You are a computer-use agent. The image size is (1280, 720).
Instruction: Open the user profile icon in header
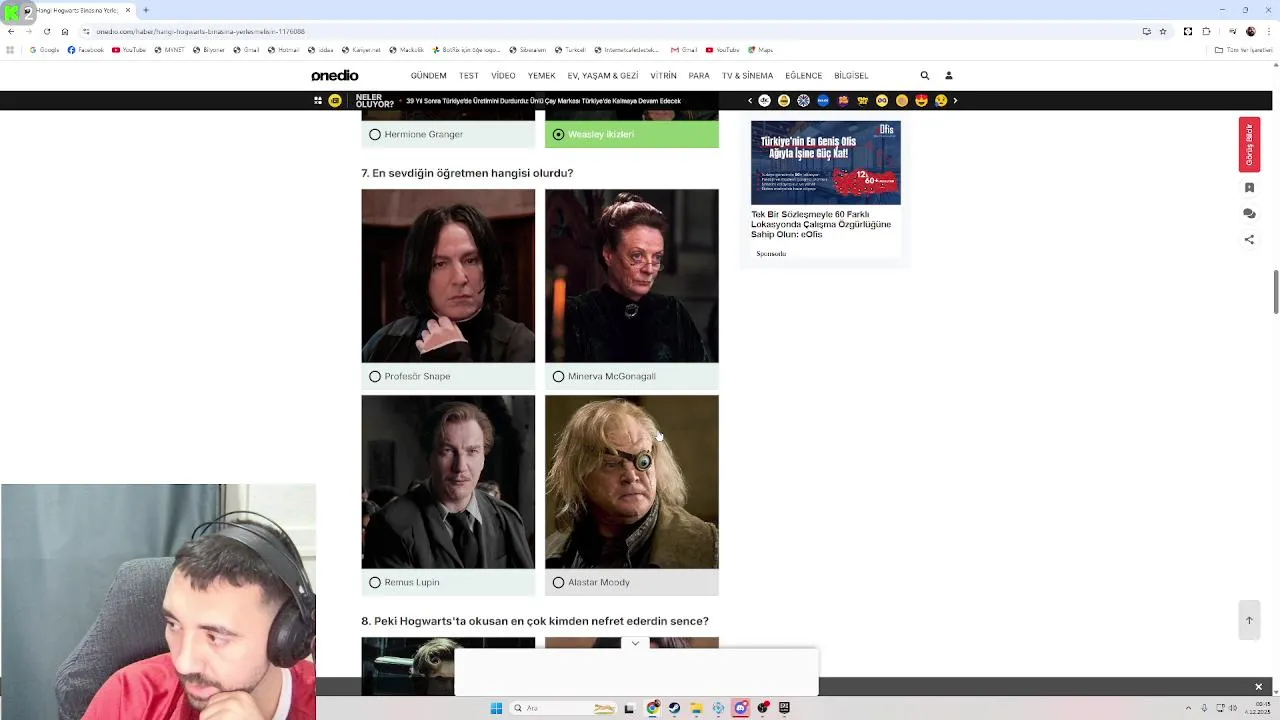[x=949, y=76]
